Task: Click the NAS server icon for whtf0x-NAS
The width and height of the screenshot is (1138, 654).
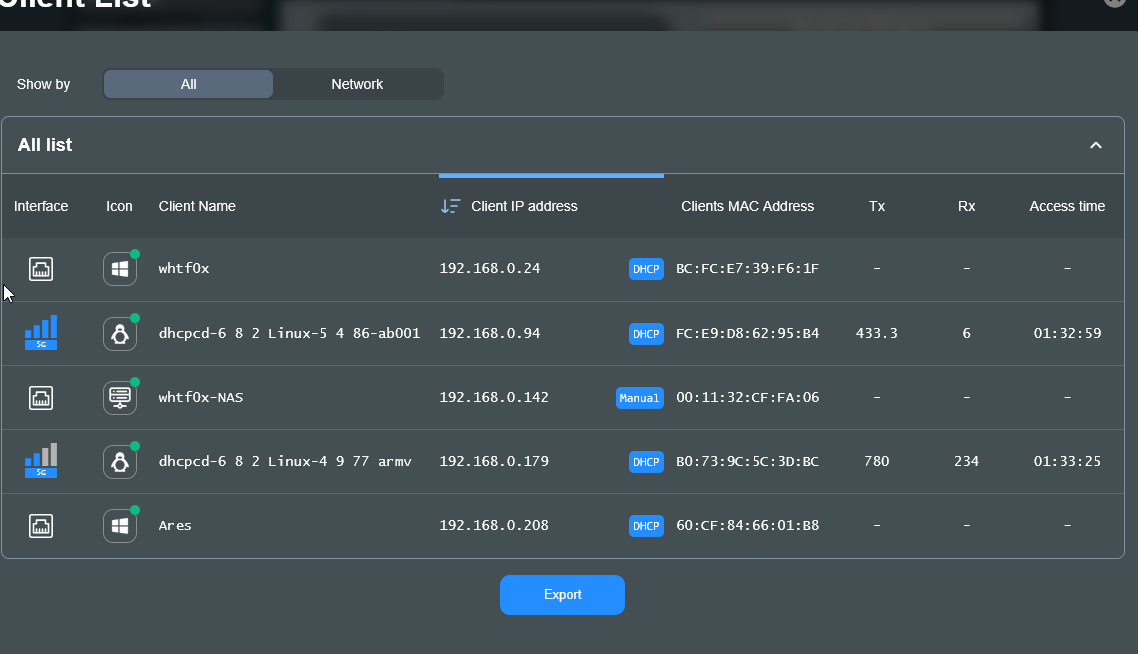Action: 120,397
